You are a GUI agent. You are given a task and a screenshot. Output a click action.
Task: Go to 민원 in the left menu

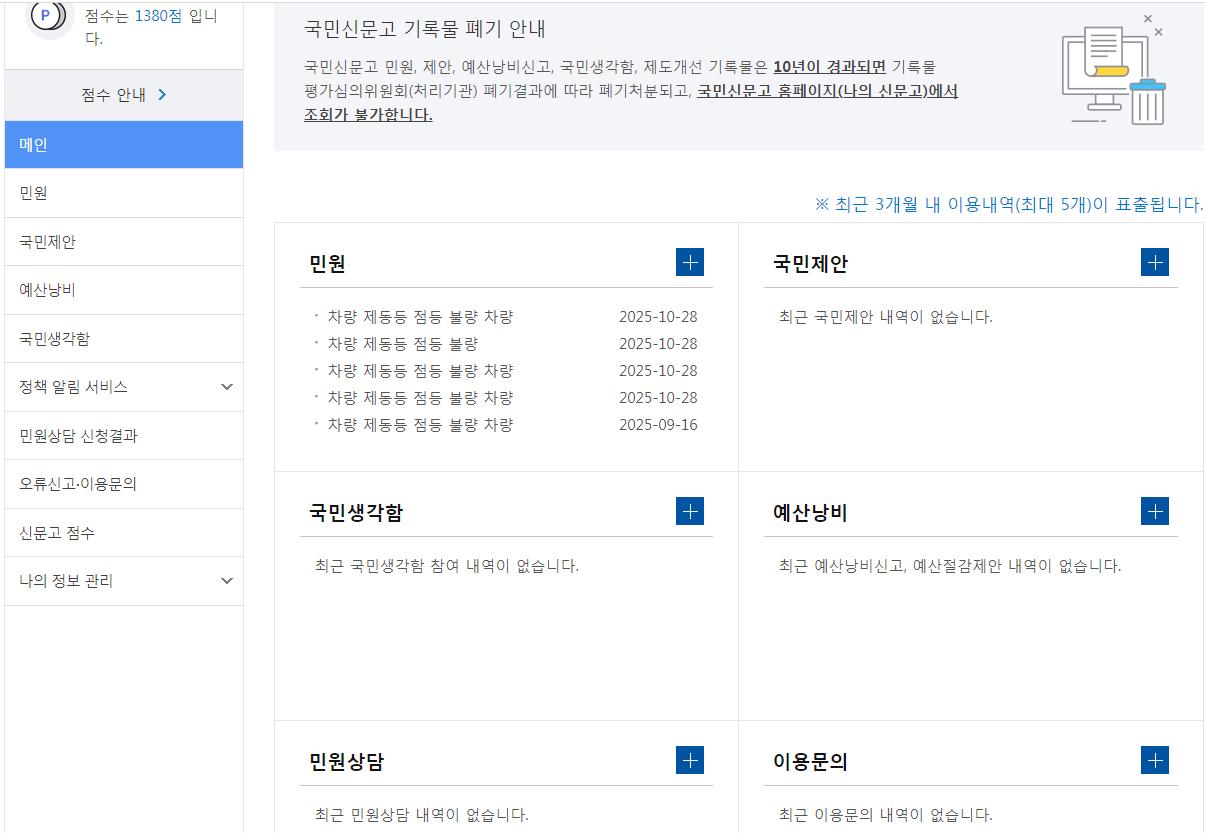click(x=124, y=193)
